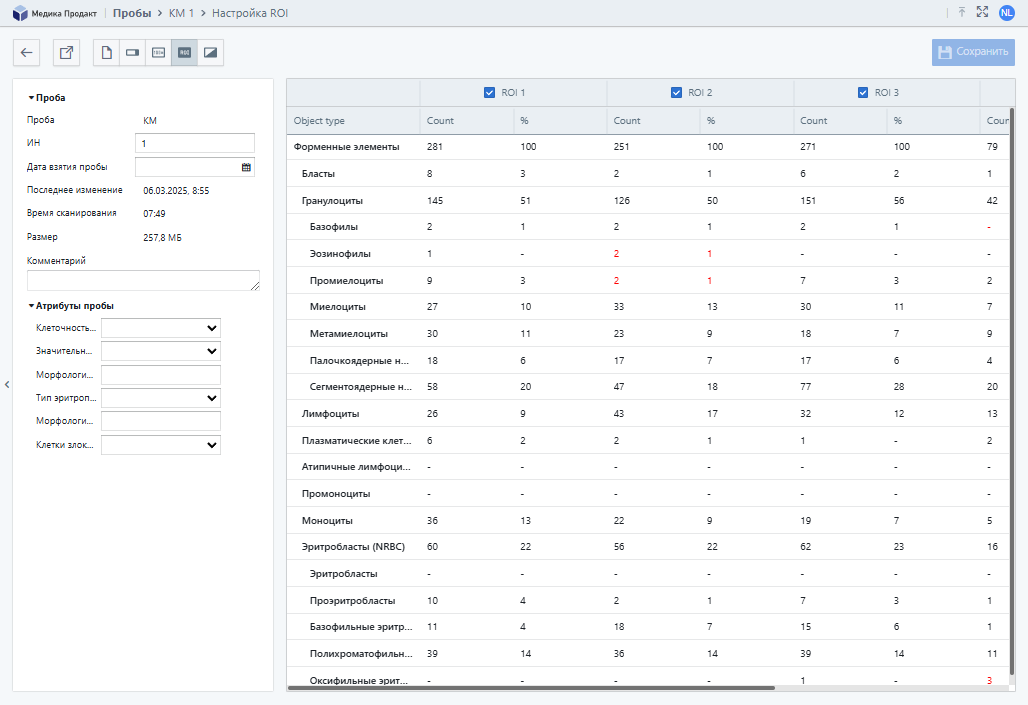Select the blank document view icon
Viewport: 1028px width, 705px height.
pos(106,52)
